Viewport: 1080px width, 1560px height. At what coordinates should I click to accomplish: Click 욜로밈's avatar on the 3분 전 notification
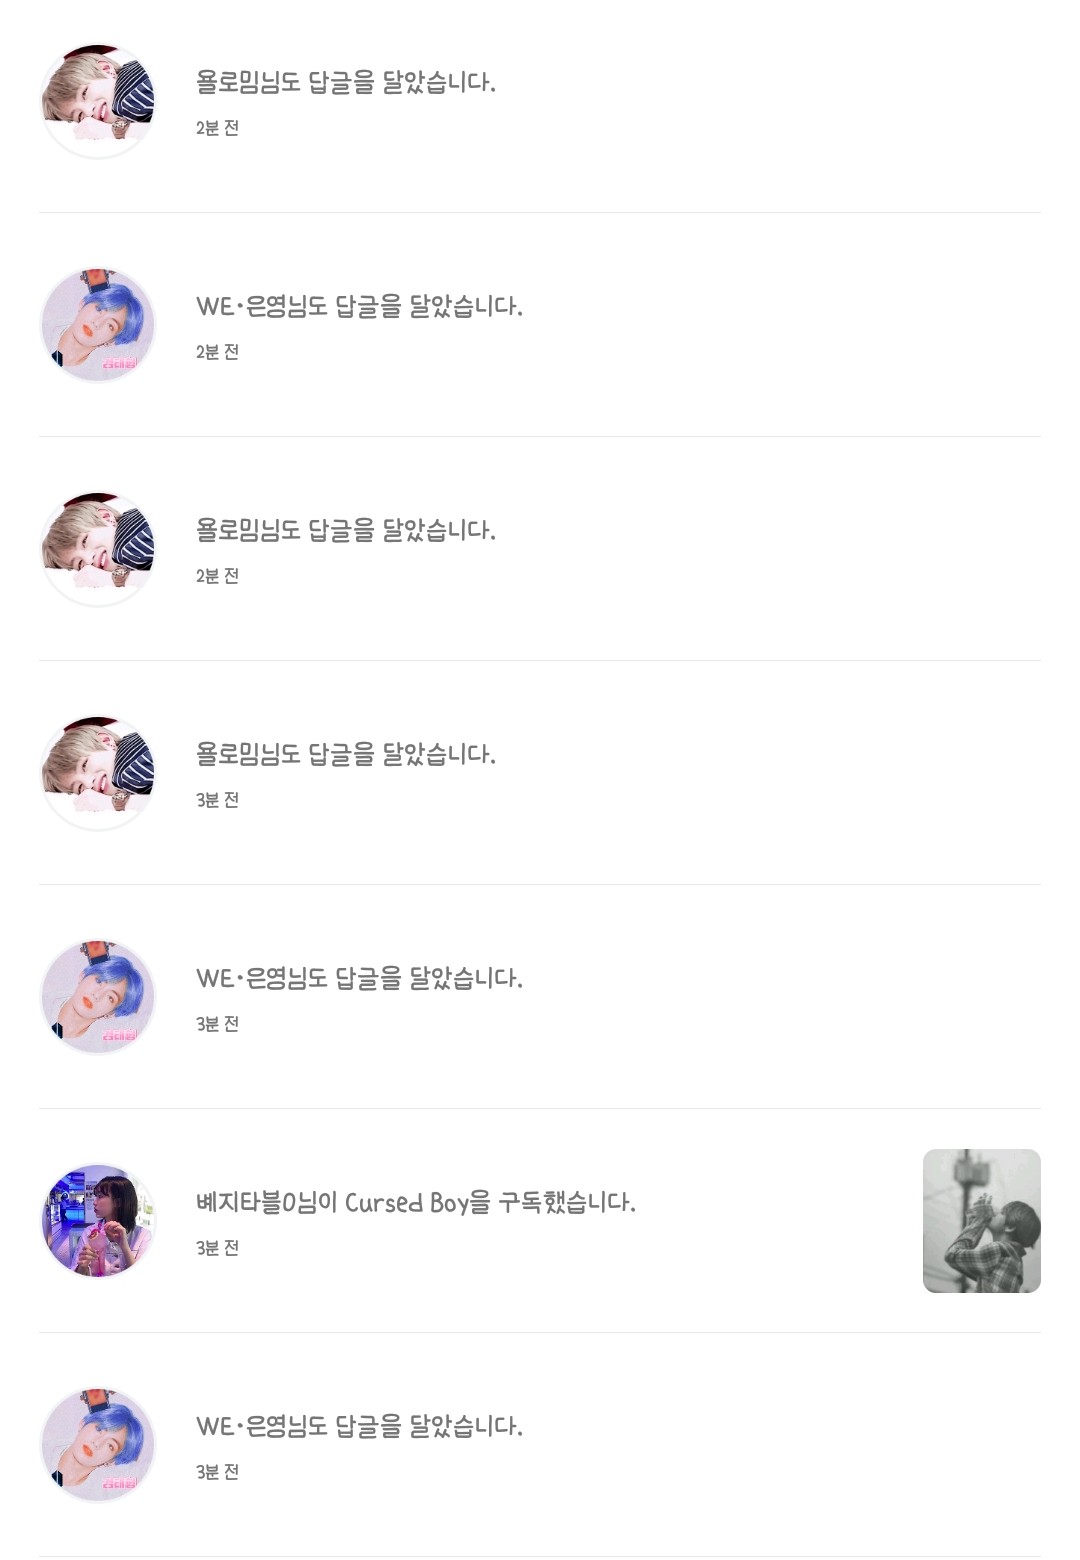click(x=98, y=773)
